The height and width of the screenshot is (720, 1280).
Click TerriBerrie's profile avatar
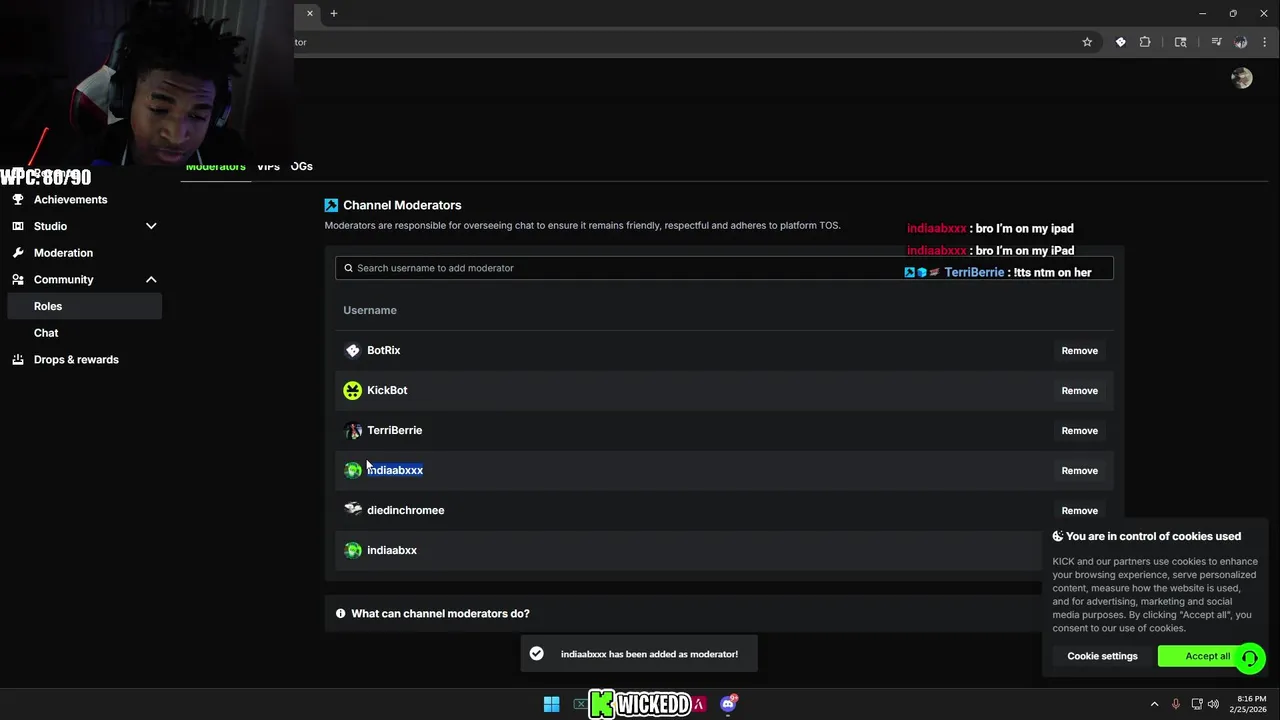click(352, 430)
